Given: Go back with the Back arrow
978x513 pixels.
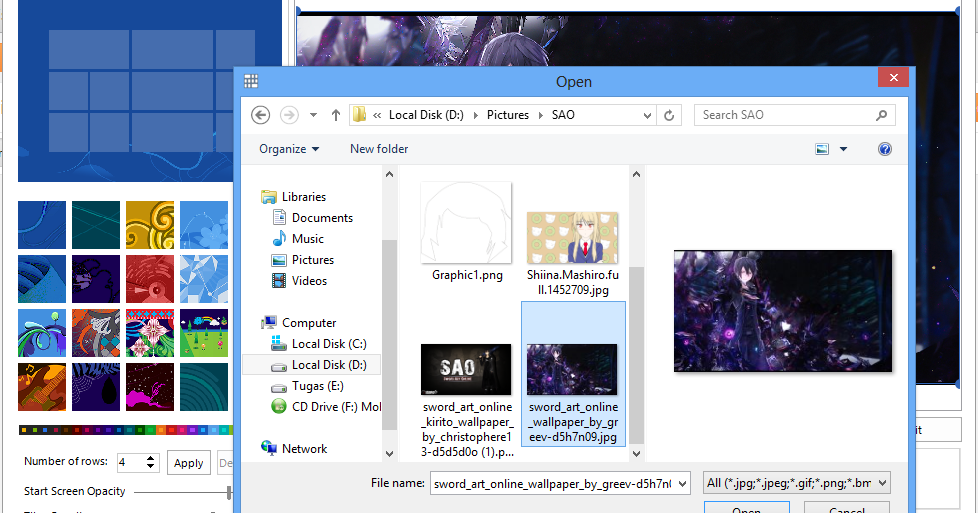Looking at the screenshot, I should point(260,115).
